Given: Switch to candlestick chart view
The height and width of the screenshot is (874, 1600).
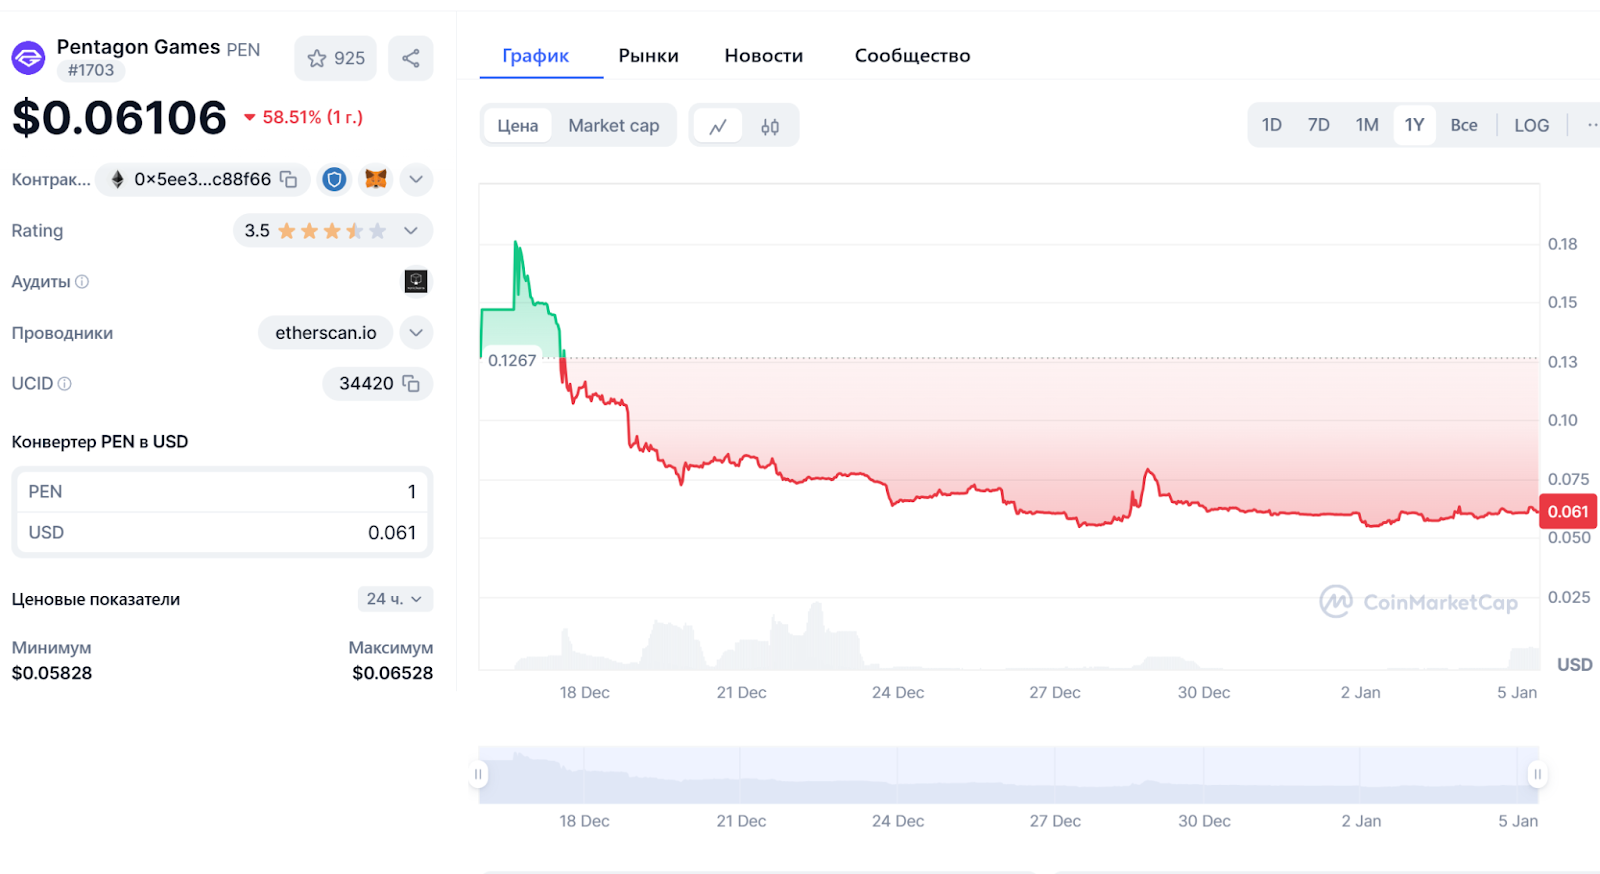Looking at the screenshot, I should (x=770, y=126).
